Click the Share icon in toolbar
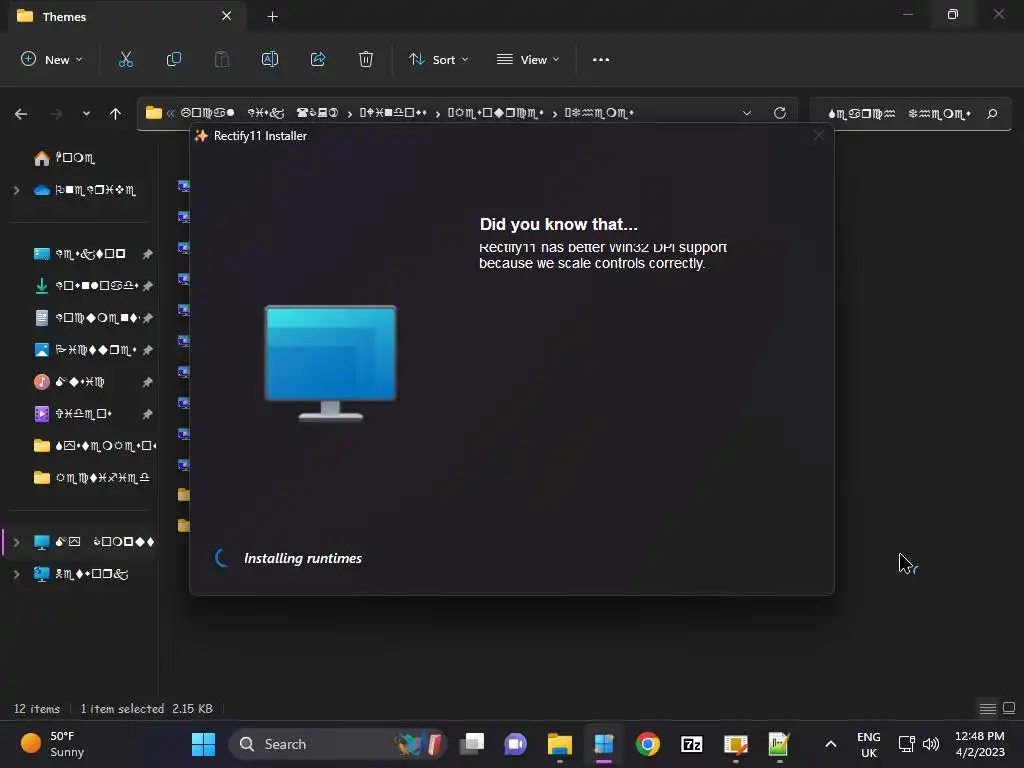 pyautogui.click(x=318, y=59)
